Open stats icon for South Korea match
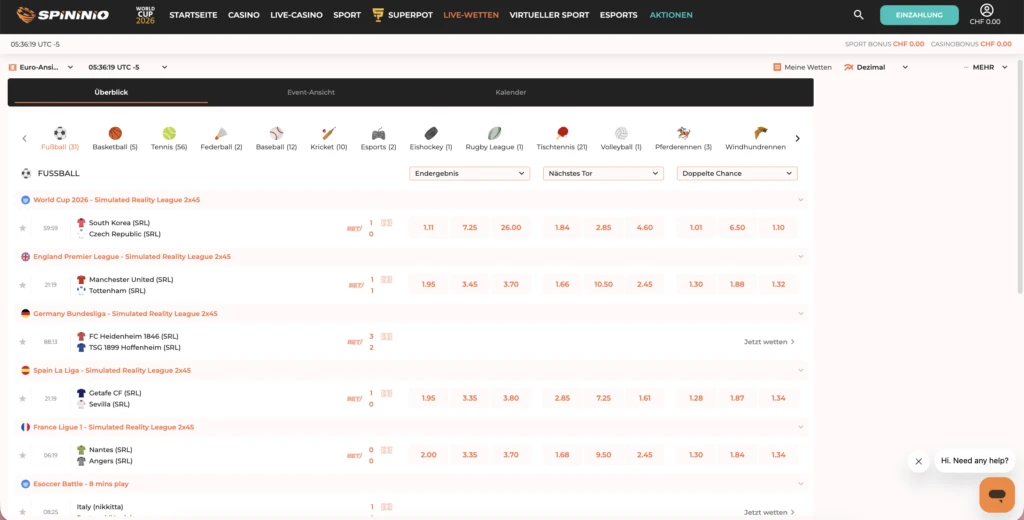Viewport: 1024px width, 520px height. (386, 223)
